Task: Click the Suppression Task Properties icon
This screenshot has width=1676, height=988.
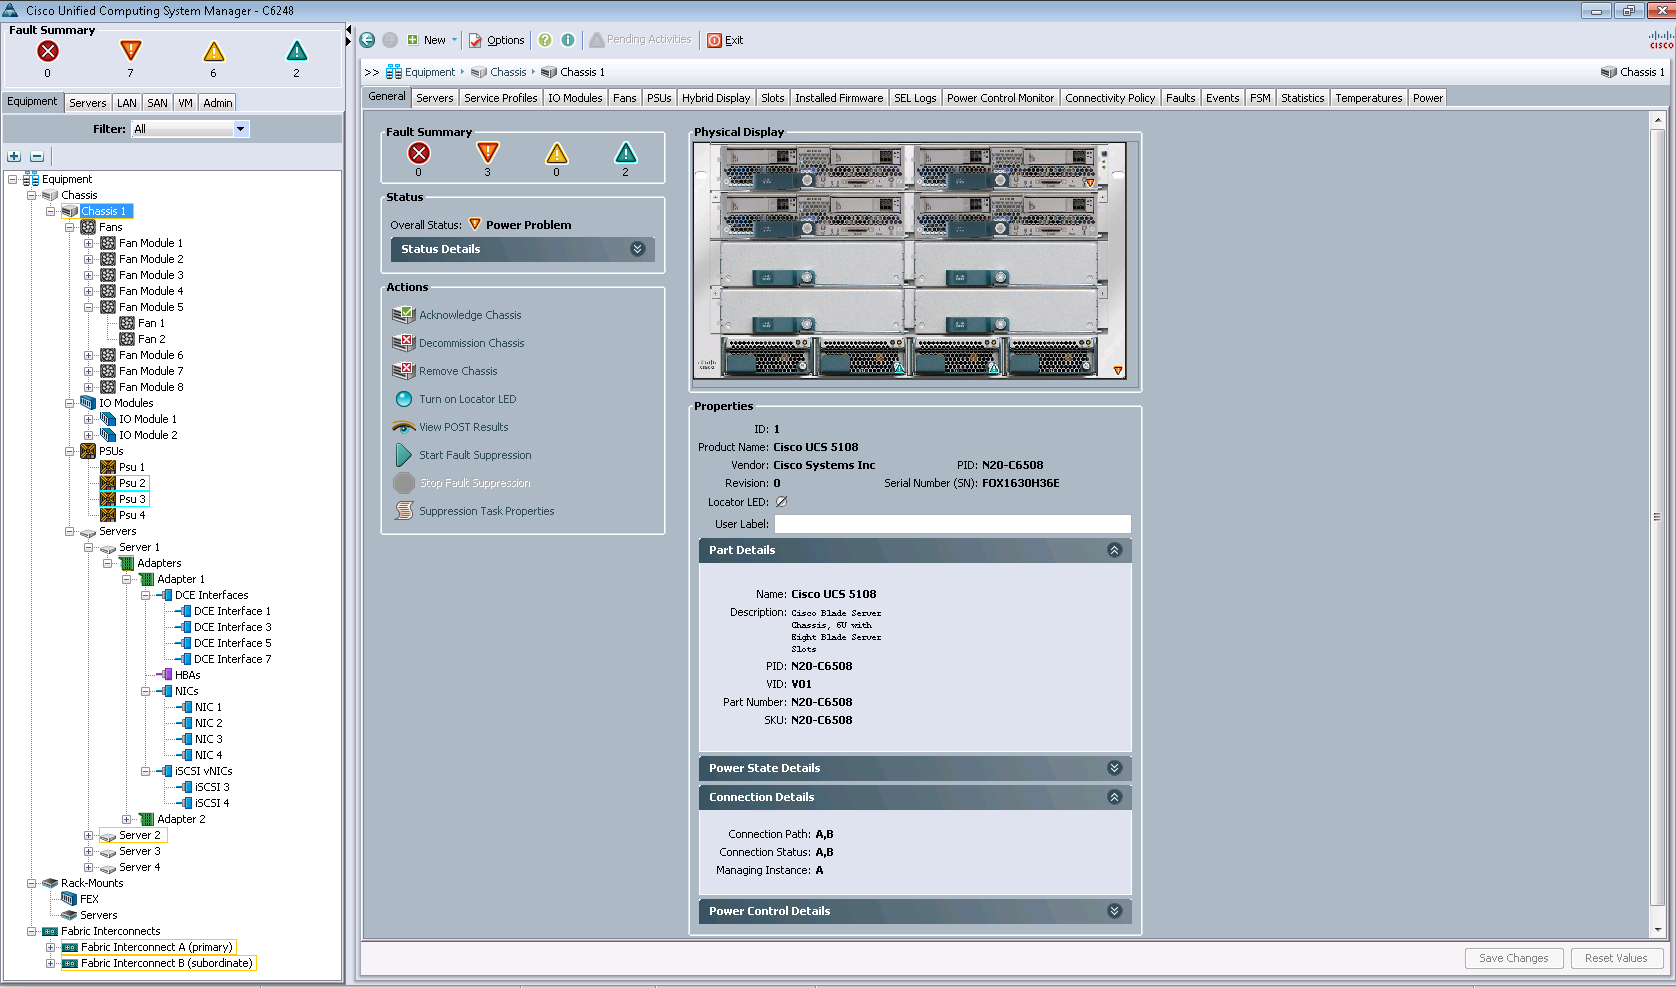Action: pos(404,511)
